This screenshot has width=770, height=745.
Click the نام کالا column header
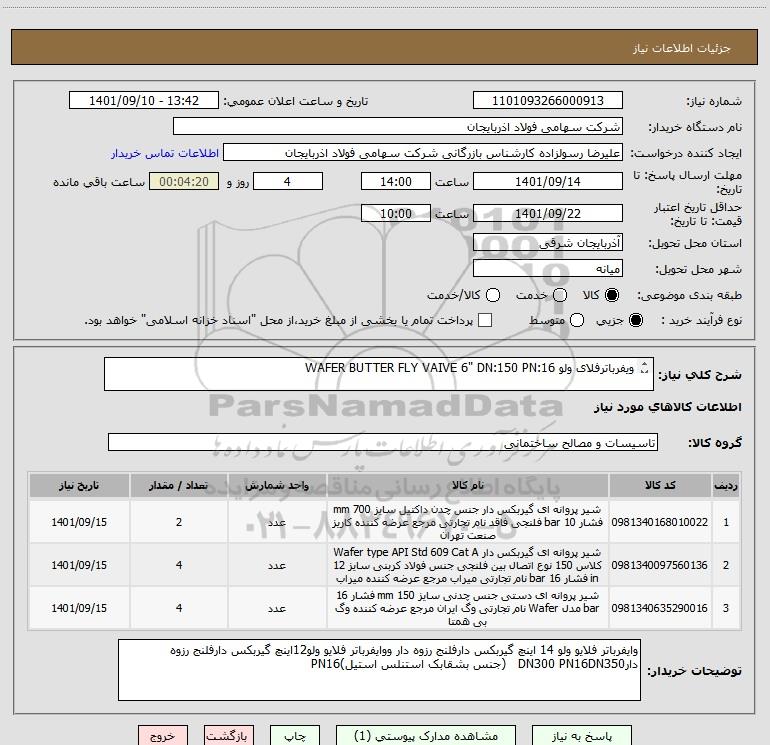pyautogui.click(x=468, y=486)
